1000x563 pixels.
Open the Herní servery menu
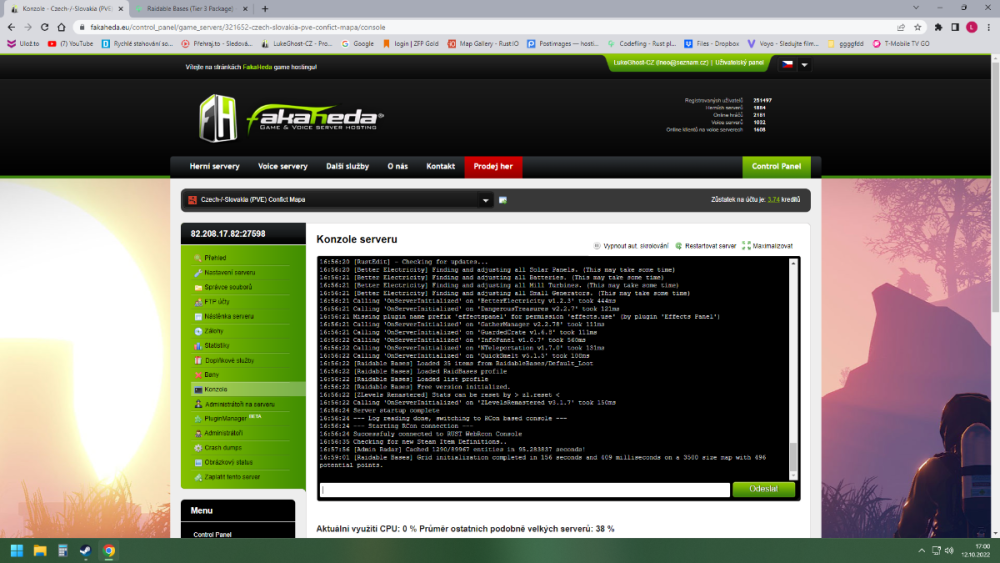click(x=214, y=166)
